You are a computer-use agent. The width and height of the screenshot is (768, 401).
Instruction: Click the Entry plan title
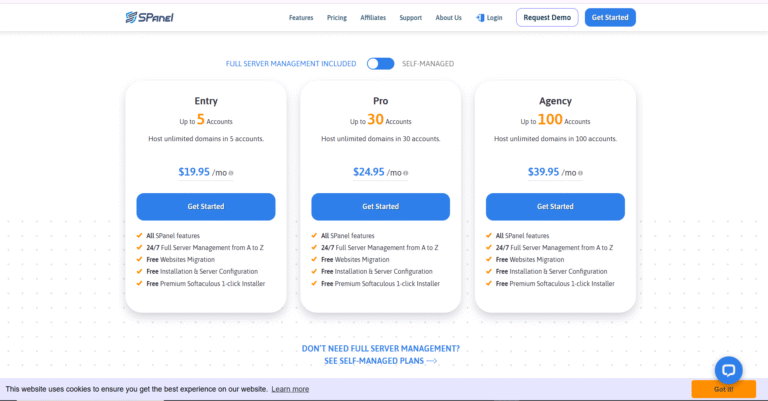point(206,101)
